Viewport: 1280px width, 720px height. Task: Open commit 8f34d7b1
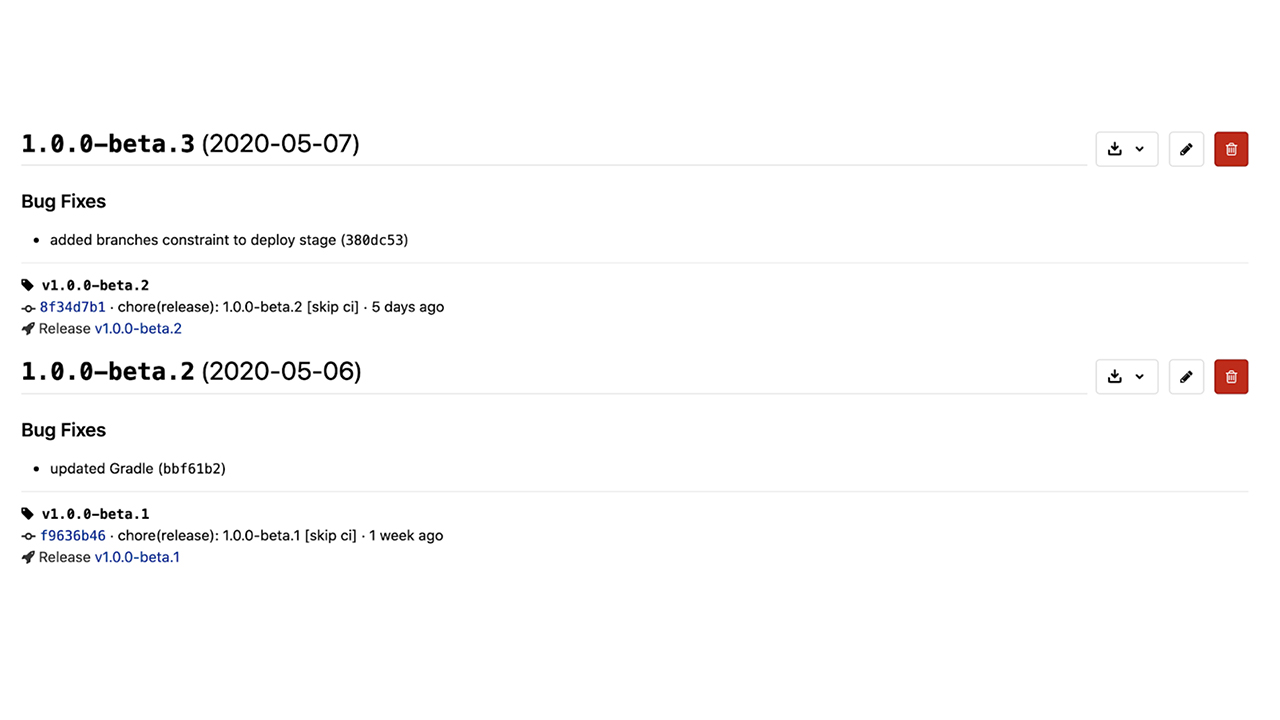coord(72,307)
